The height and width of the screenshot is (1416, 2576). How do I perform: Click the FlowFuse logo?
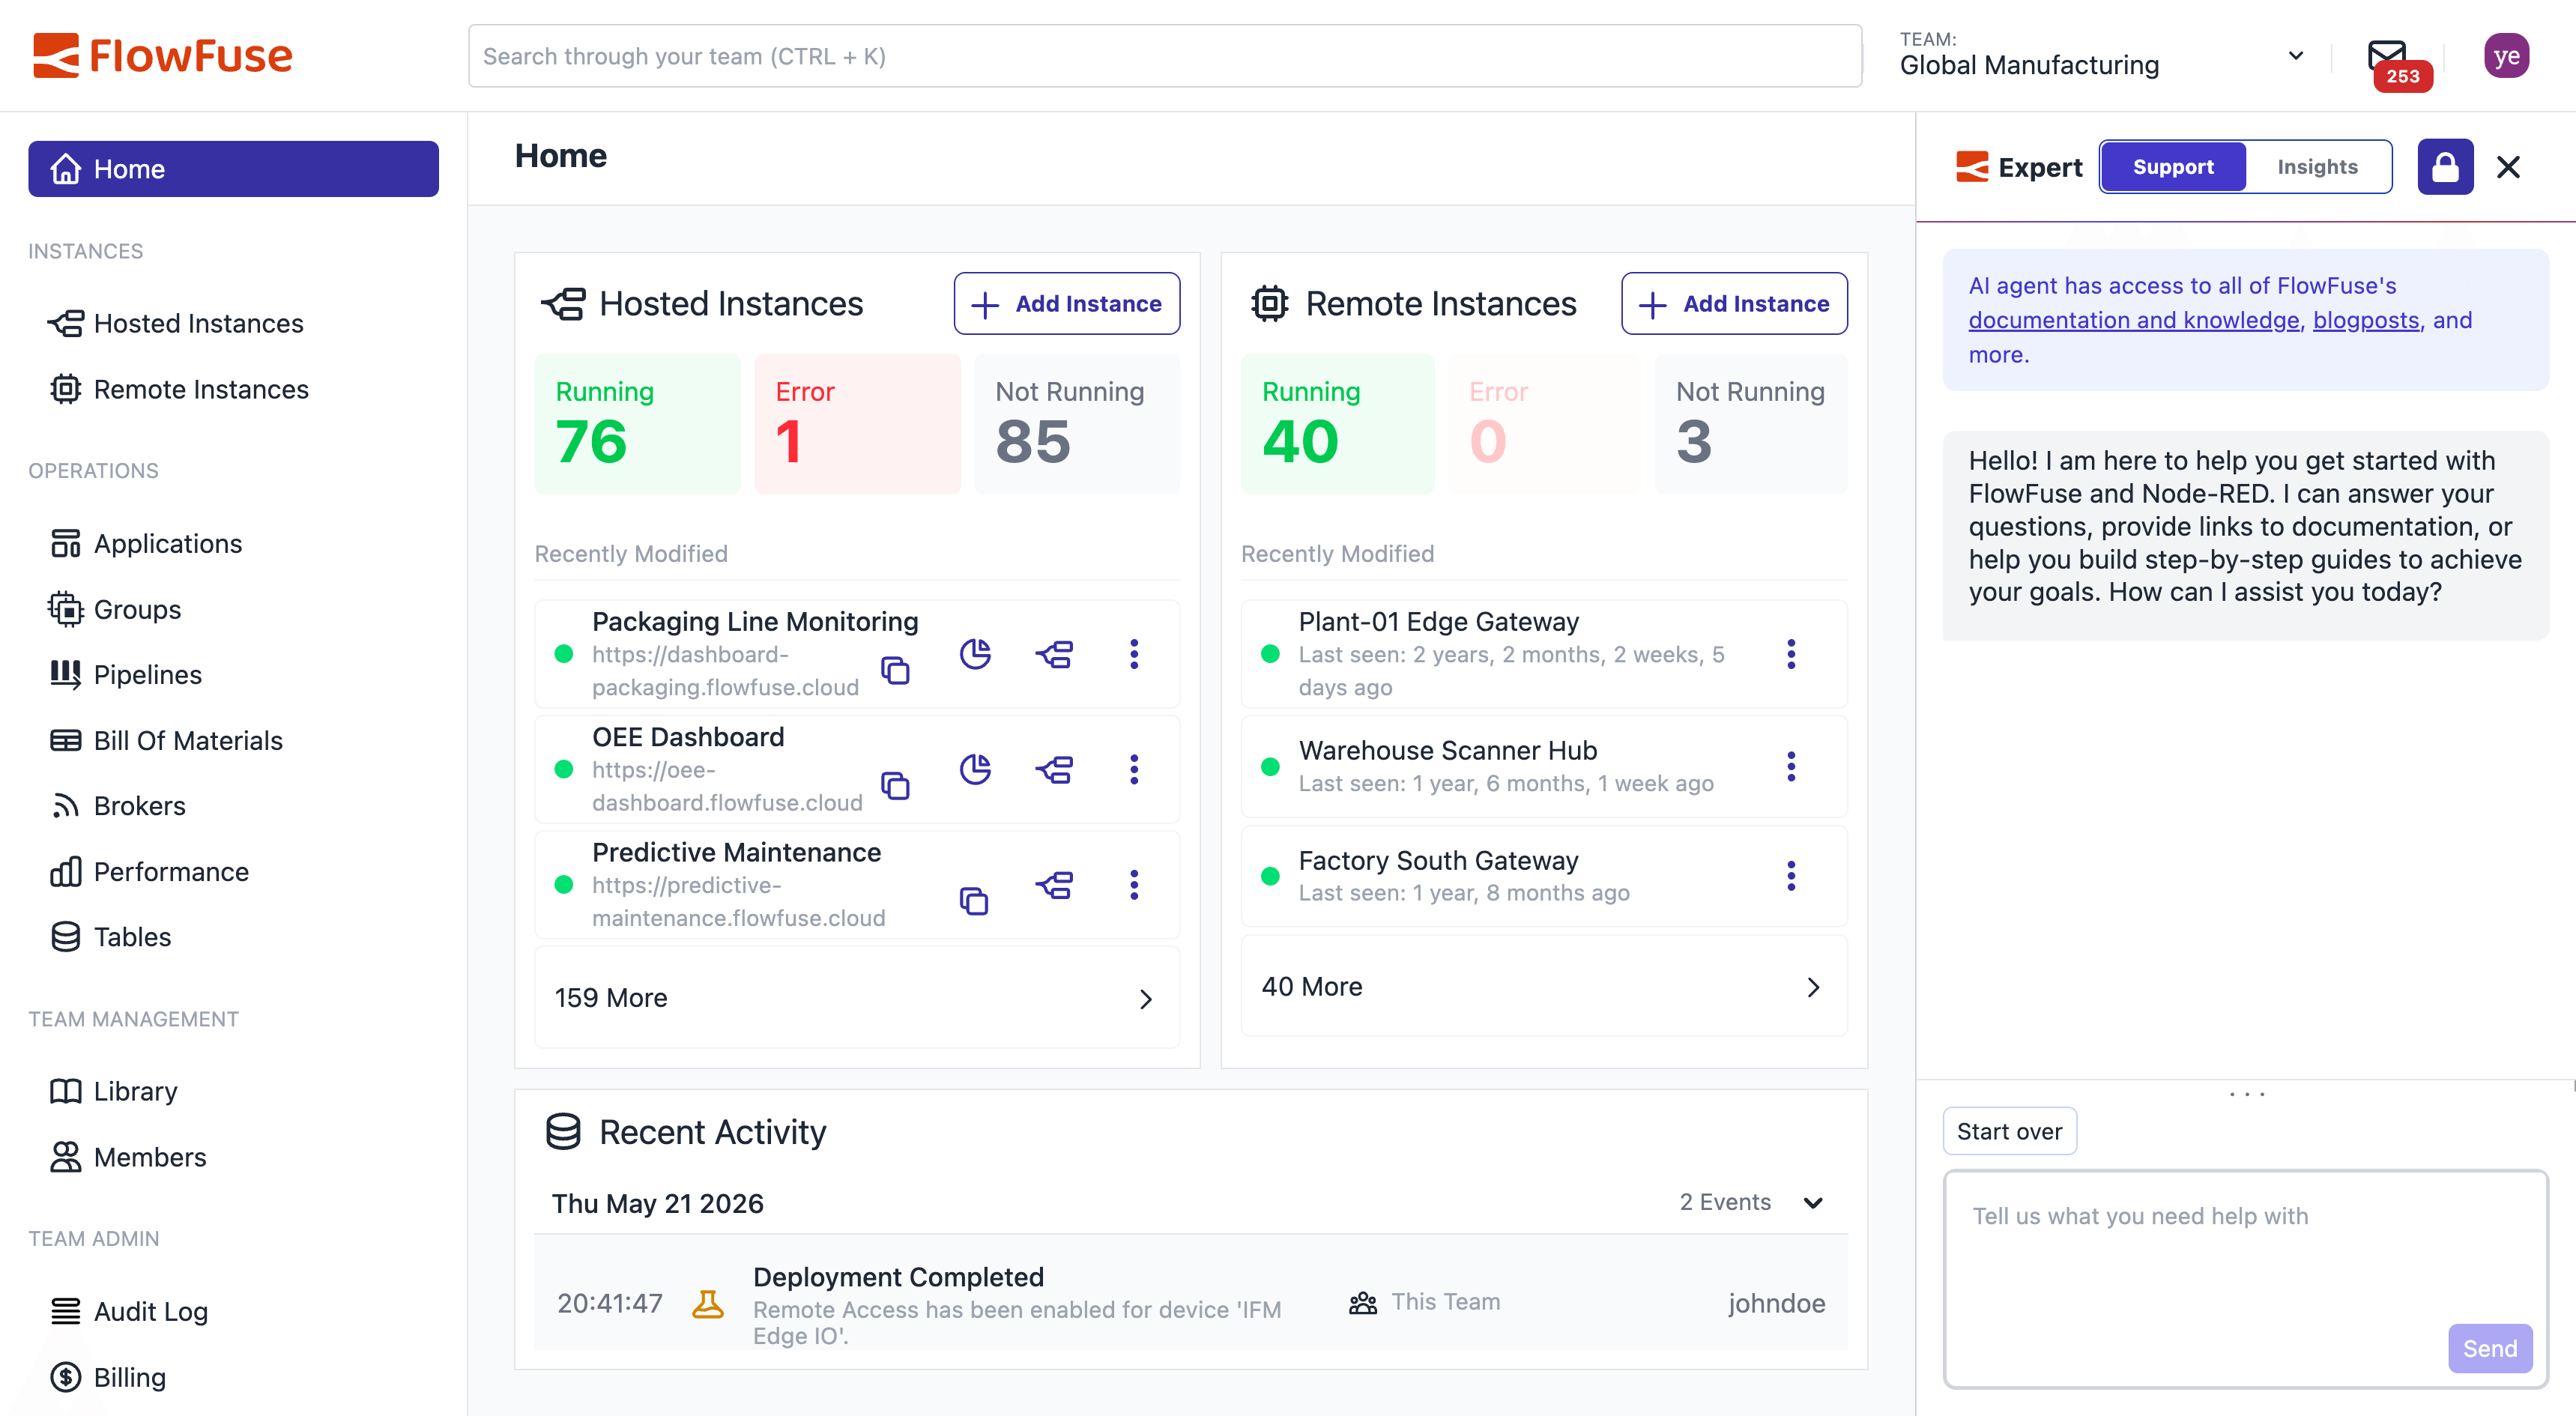[x=163, y=56]
